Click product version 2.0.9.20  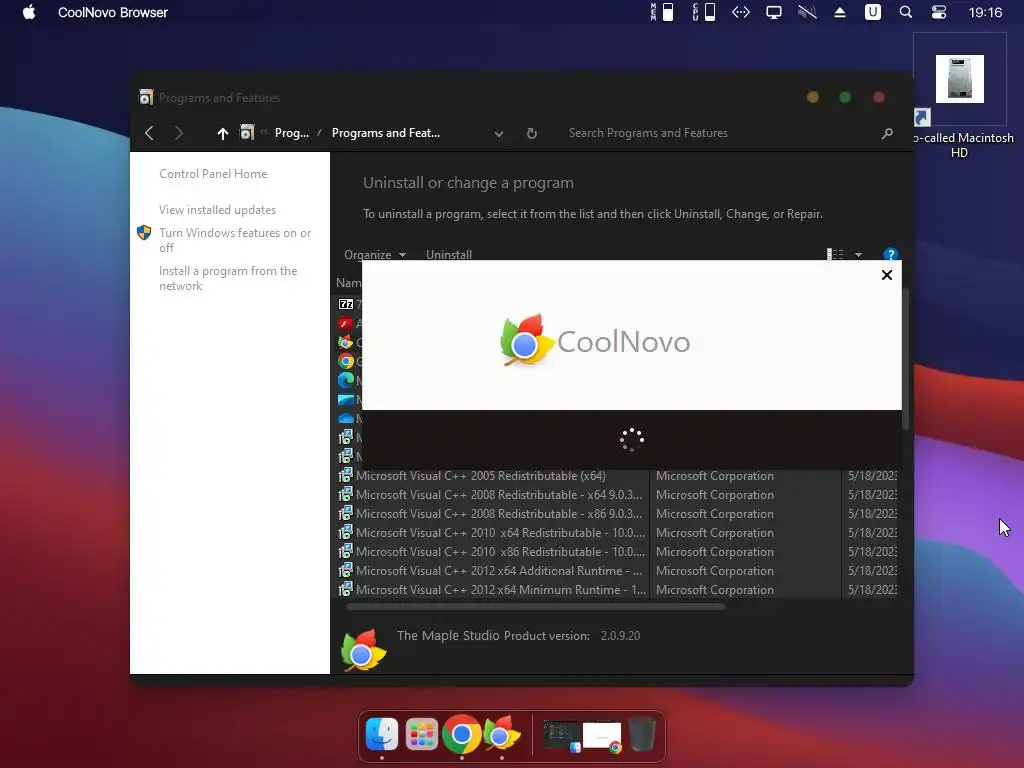(620, 635)
